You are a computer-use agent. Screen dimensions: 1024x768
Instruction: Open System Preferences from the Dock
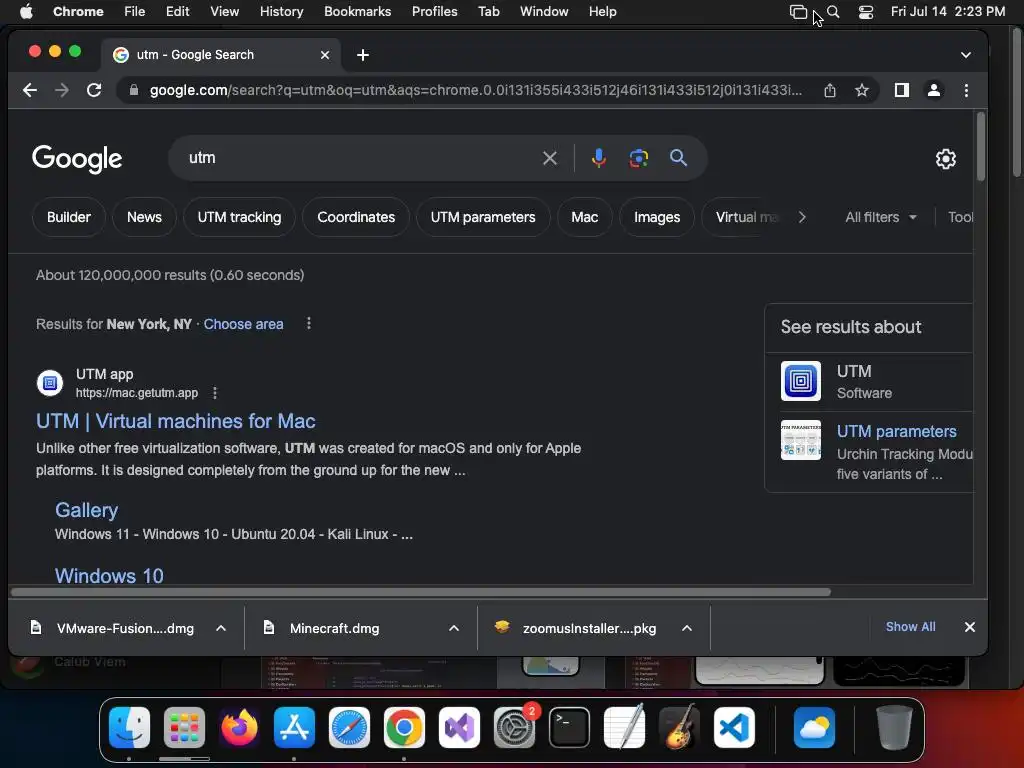point(514,727)
